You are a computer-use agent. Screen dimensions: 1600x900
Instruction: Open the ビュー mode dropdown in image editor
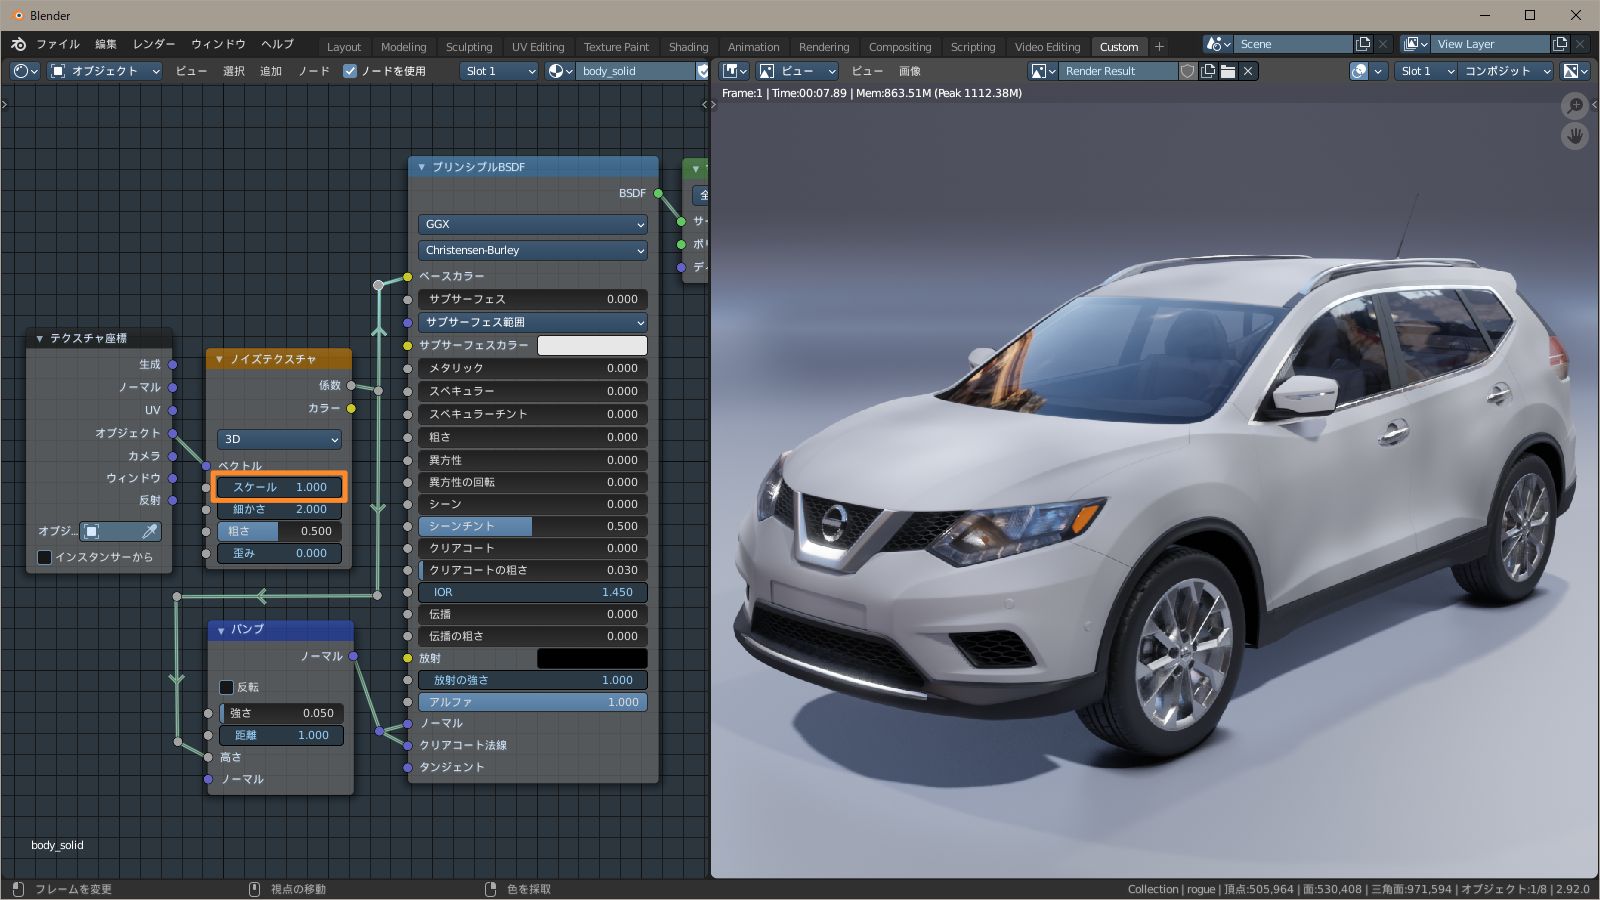coord(798,71)
